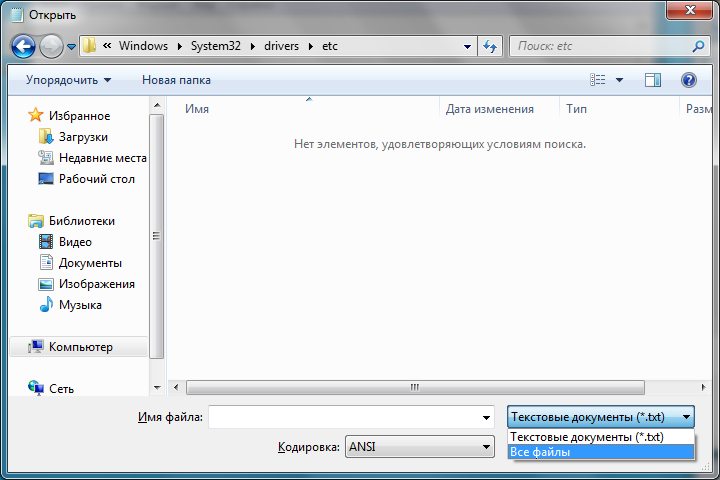Expand the view options dropdown arrow
This screenshot has width=720, height=480.
(x=620, y=80)
